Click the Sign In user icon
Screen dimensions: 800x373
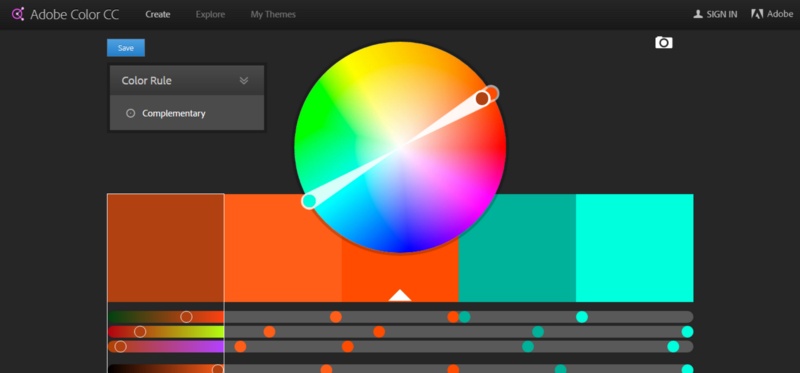[x=697, y=14]
